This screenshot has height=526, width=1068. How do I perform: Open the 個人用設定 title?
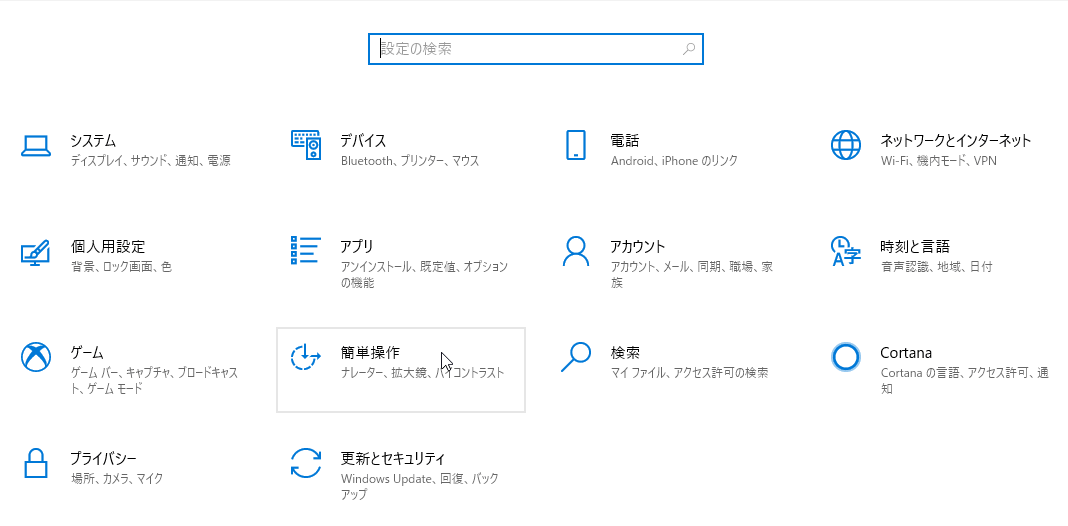tap(108, 247)
